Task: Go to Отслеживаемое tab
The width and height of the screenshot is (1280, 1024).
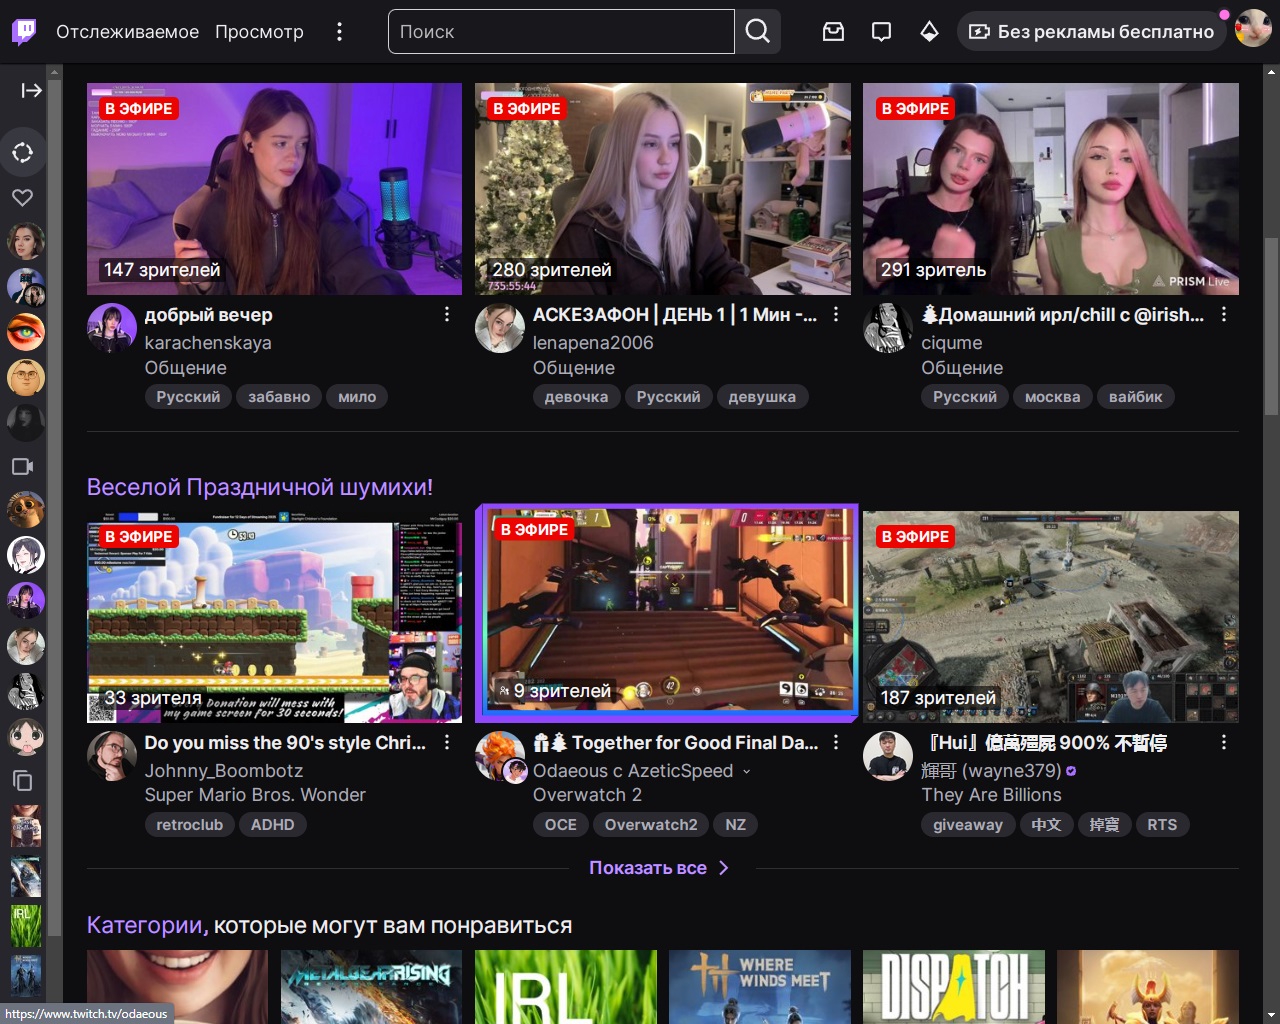Action: coord(128,32)
